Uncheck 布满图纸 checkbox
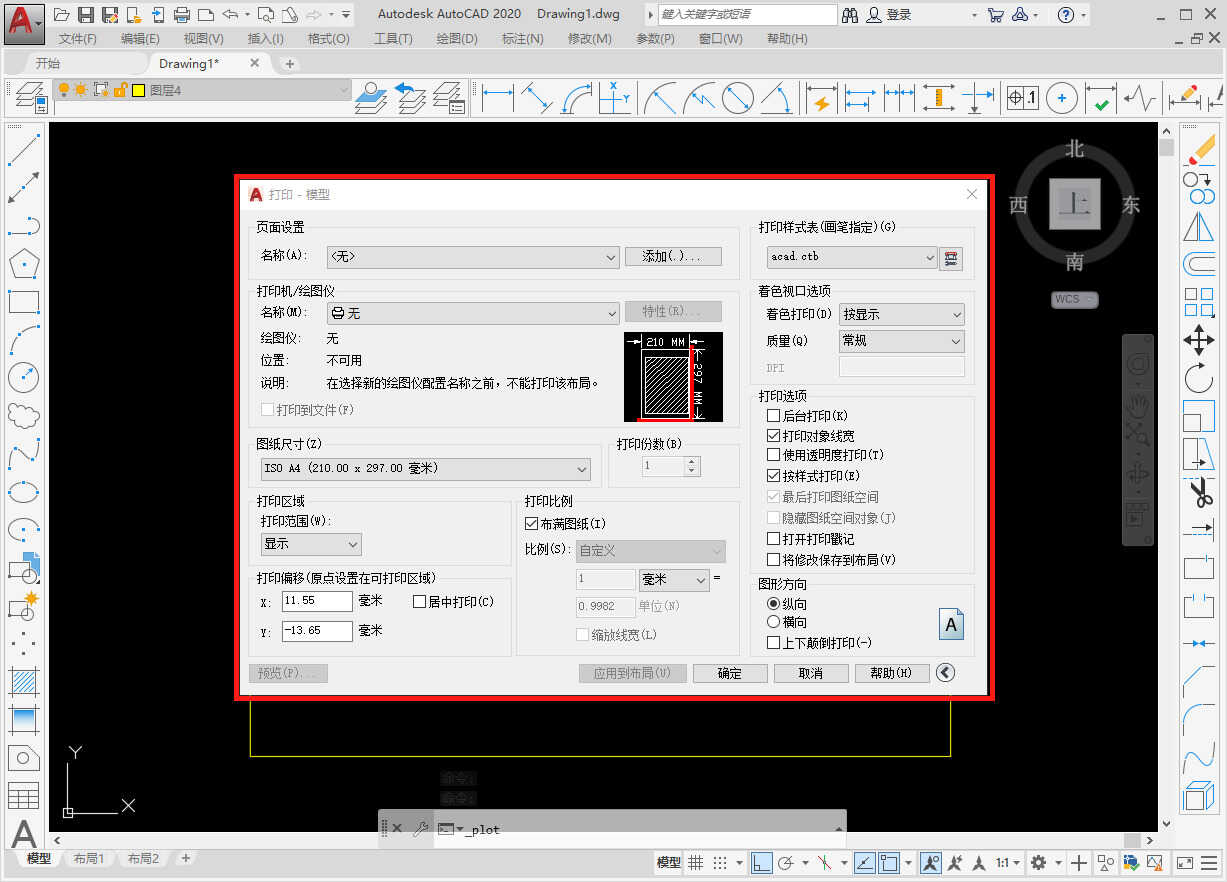The image size is (1227, 882). click(x=532, y=524)
